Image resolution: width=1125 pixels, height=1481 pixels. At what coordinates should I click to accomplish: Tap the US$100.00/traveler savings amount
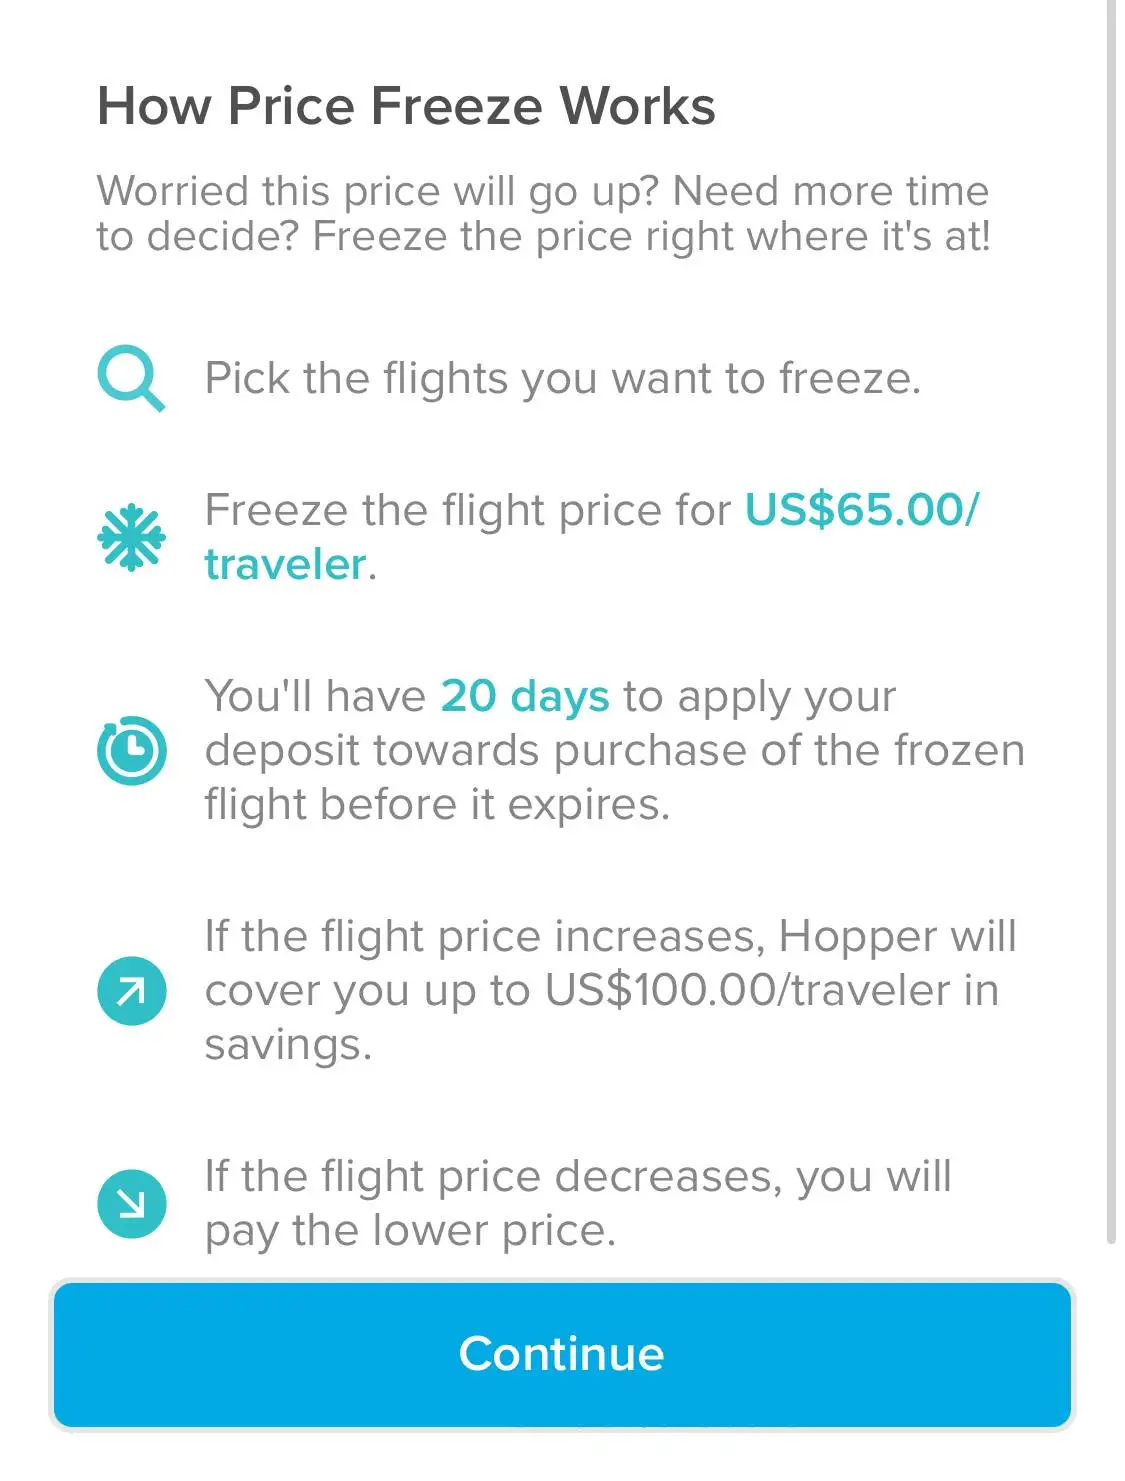click(748, 990)
